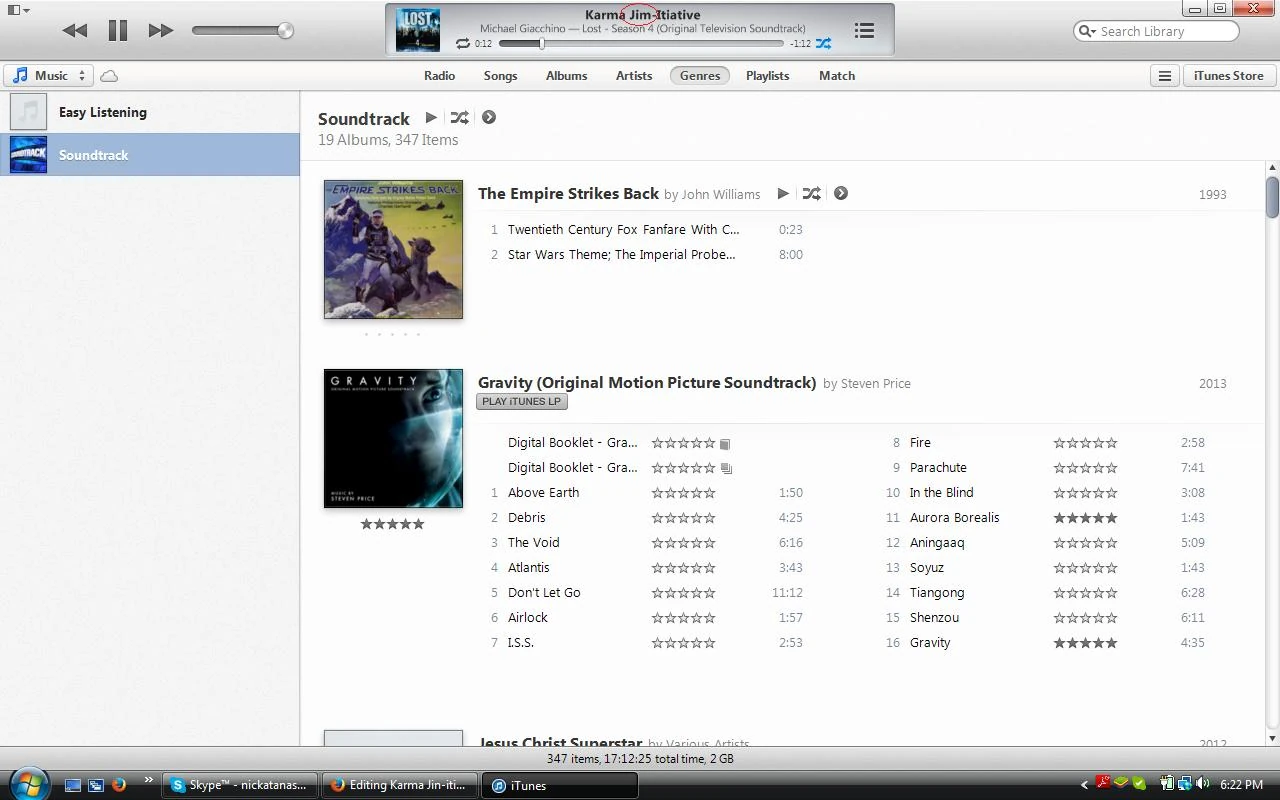The width and height of the screenshot is (1280, 800).
Task: Open the Gravity album title link
Action: (x=647, y=382)
